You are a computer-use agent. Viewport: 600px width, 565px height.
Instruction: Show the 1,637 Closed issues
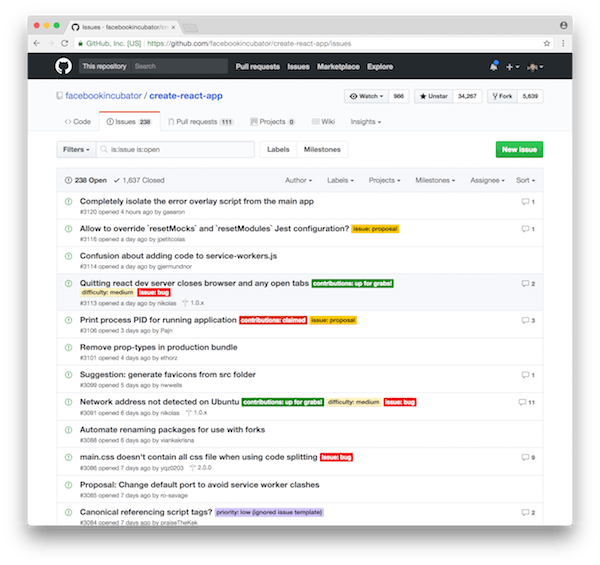click(x=139, y=181)
